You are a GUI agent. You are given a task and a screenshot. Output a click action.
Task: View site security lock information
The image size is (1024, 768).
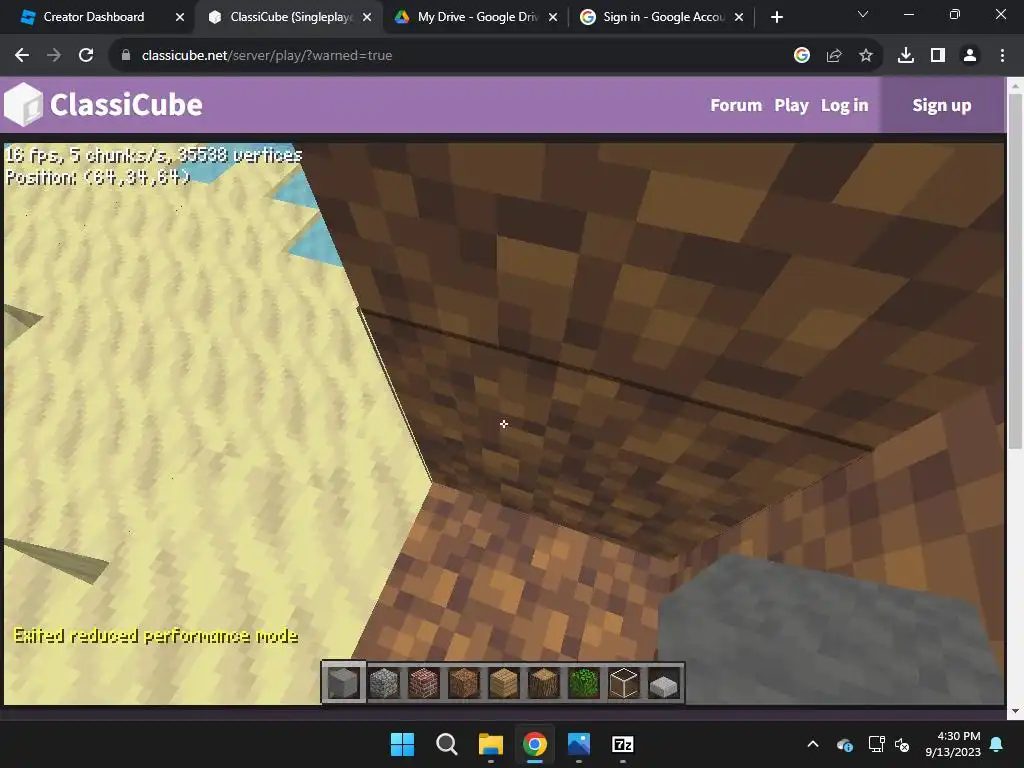[126, 56]
